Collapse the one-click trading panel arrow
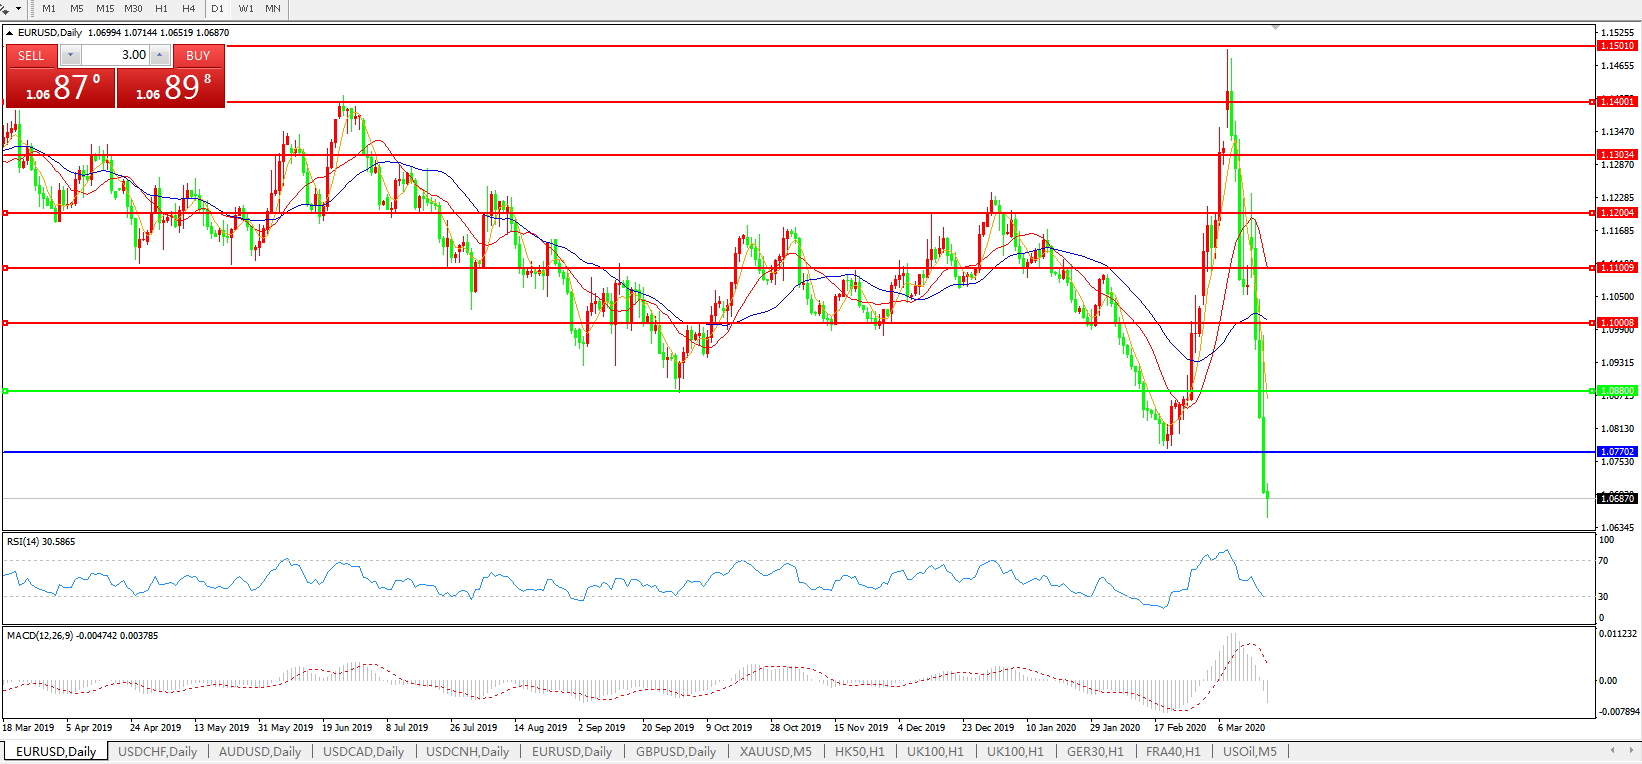This screenshot has width=1642, height=764. (10, 33)
